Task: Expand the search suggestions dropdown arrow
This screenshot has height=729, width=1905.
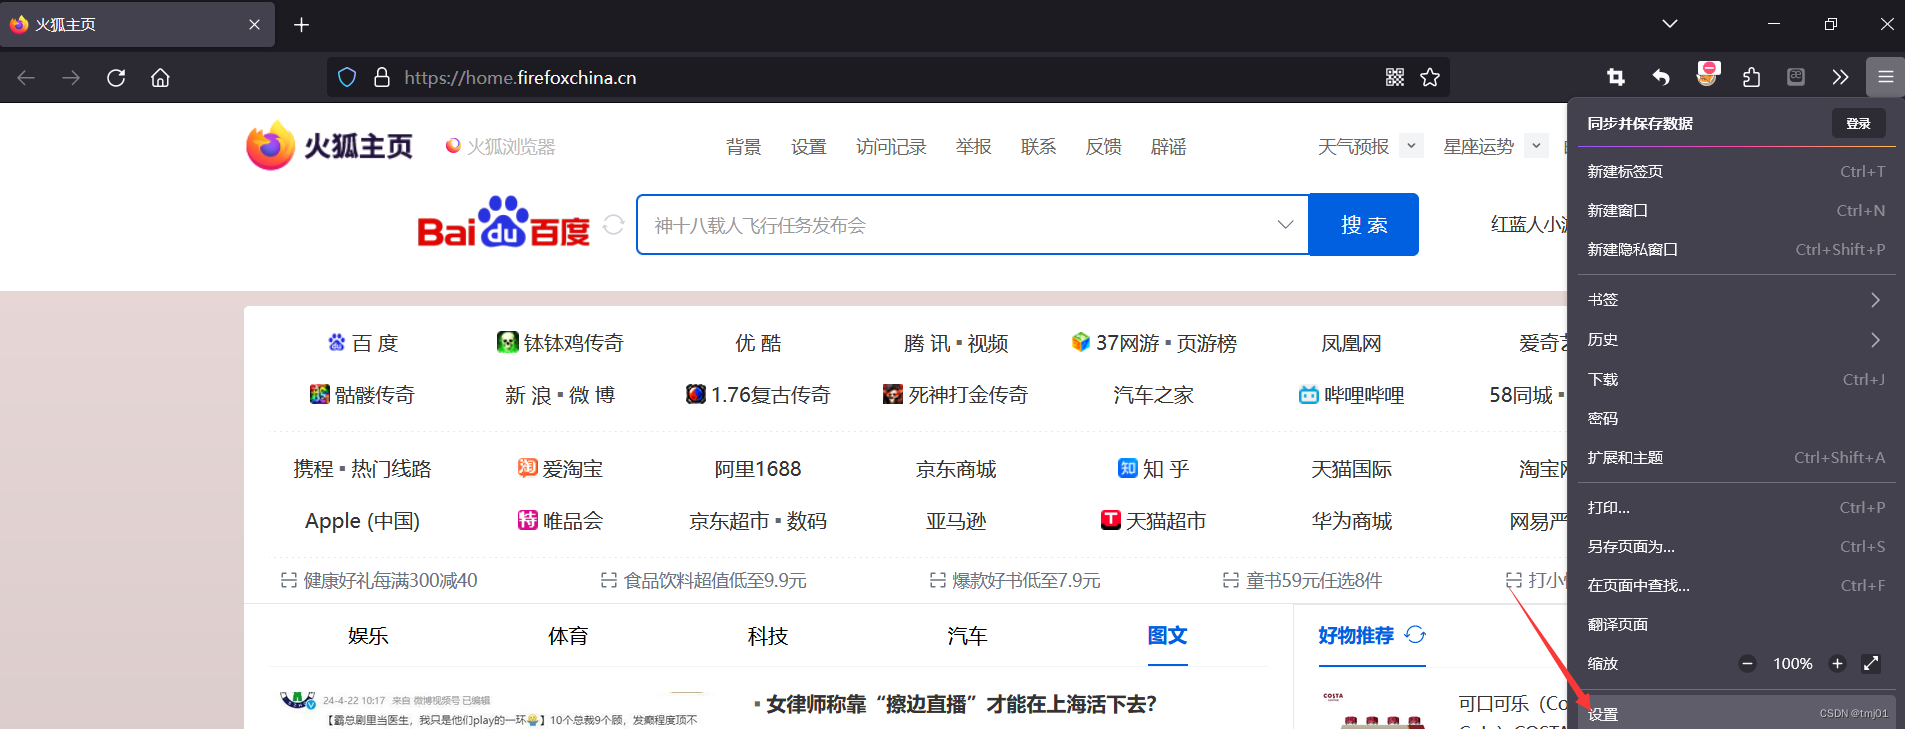Action: click(x=1285, y=224)
